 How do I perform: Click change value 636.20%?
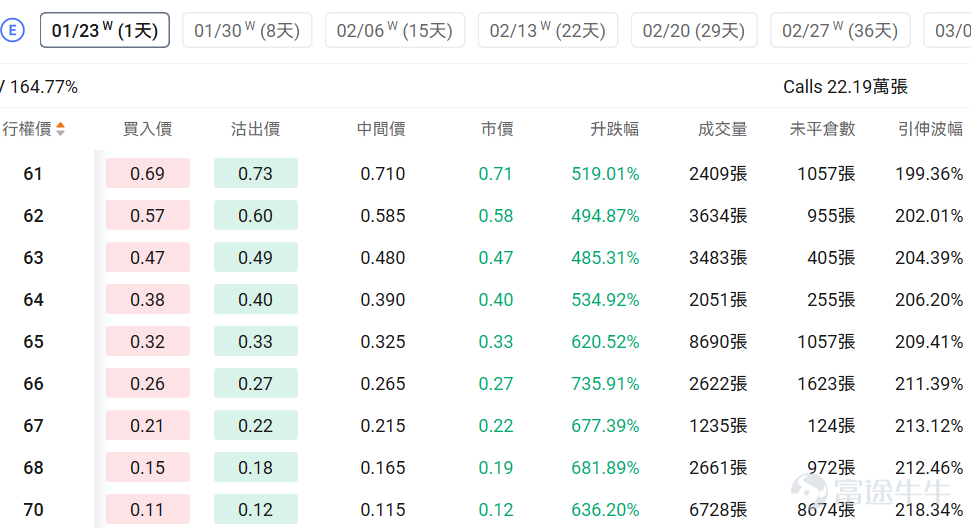tap(605, 510)
